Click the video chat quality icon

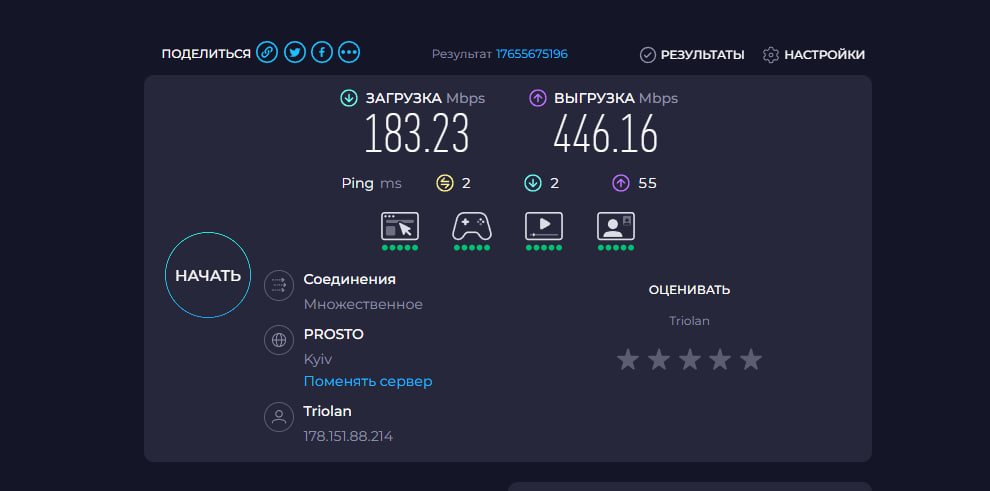point(616,226)
